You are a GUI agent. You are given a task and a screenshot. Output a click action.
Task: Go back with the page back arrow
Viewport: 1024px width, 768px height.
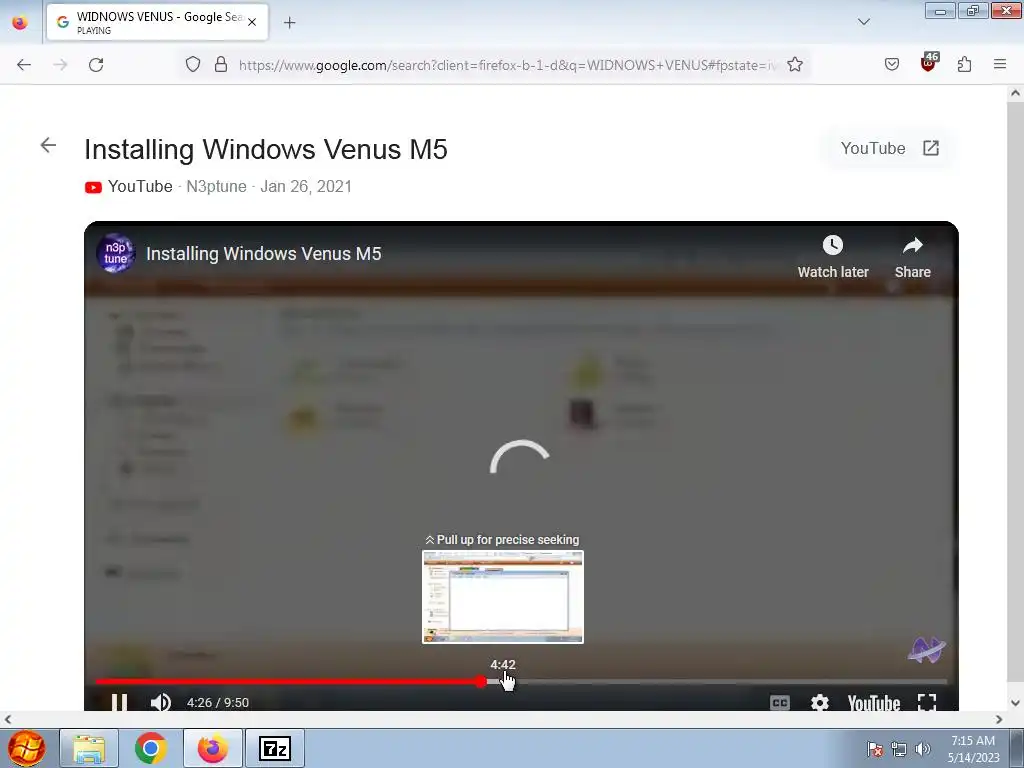coord(48,145)
